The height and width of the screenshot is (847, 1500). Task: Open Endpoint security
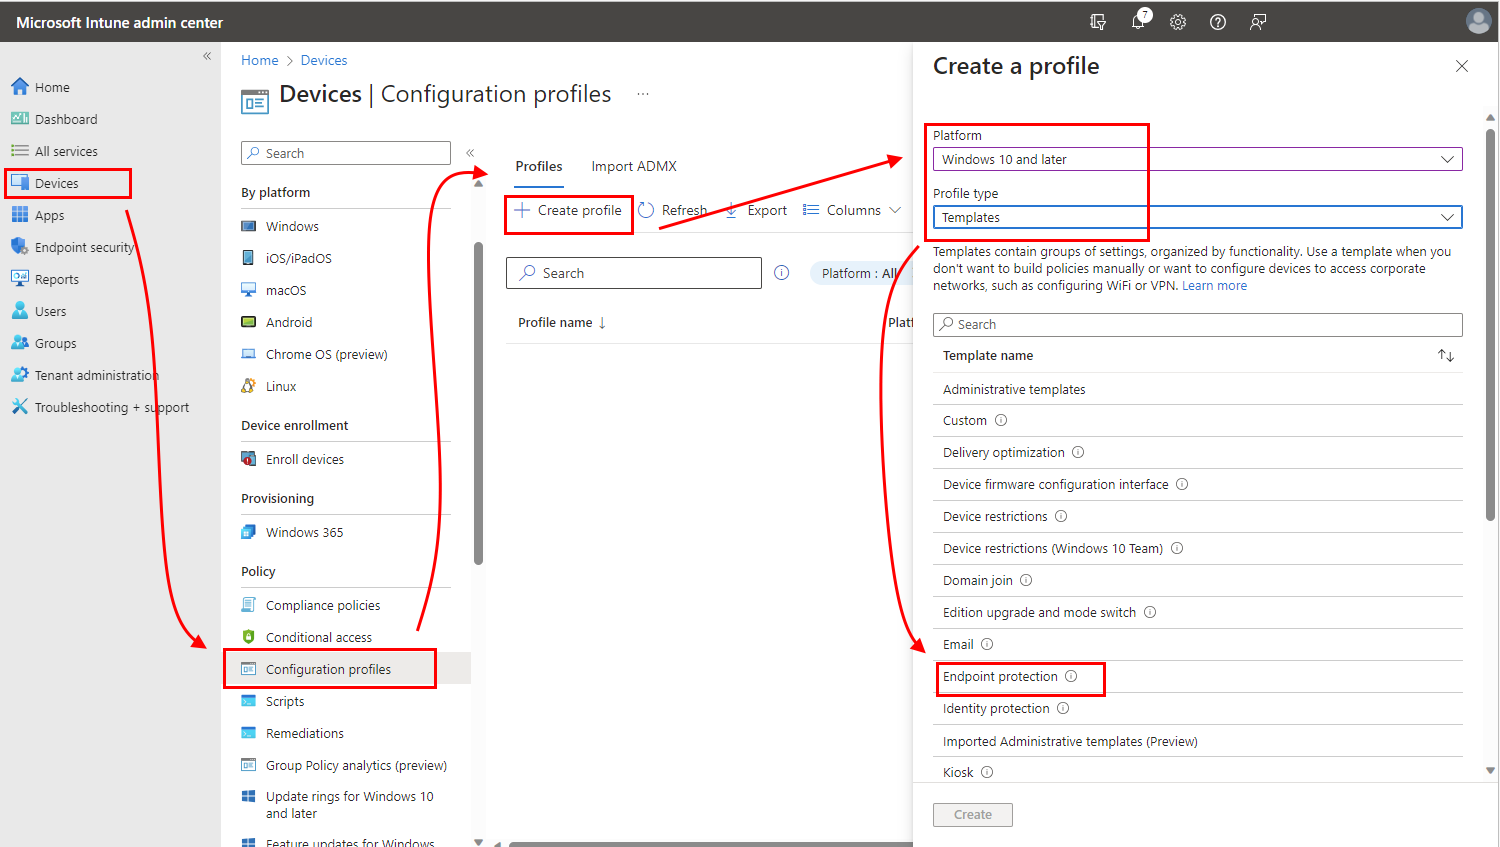[x=81, y=247]
